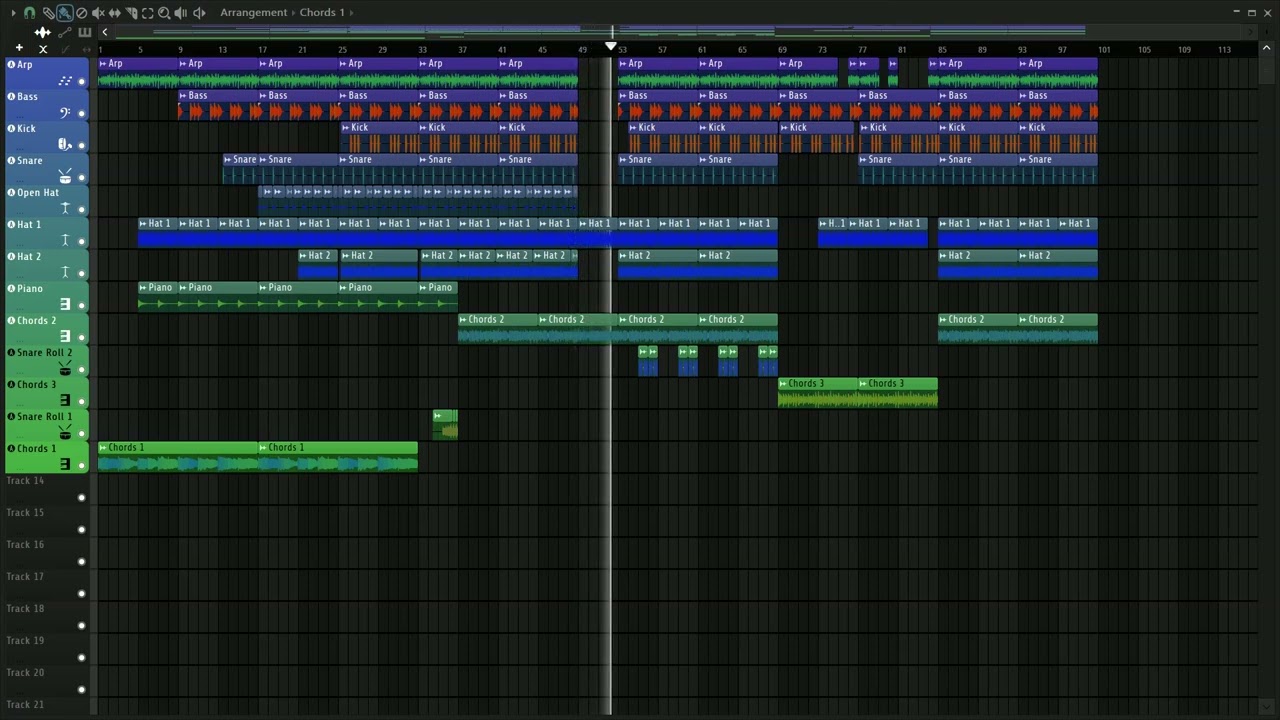Click the plus add-track icon
This screenshot has height=720, width=1280.
pyautogui.click(x=19, y=48)
